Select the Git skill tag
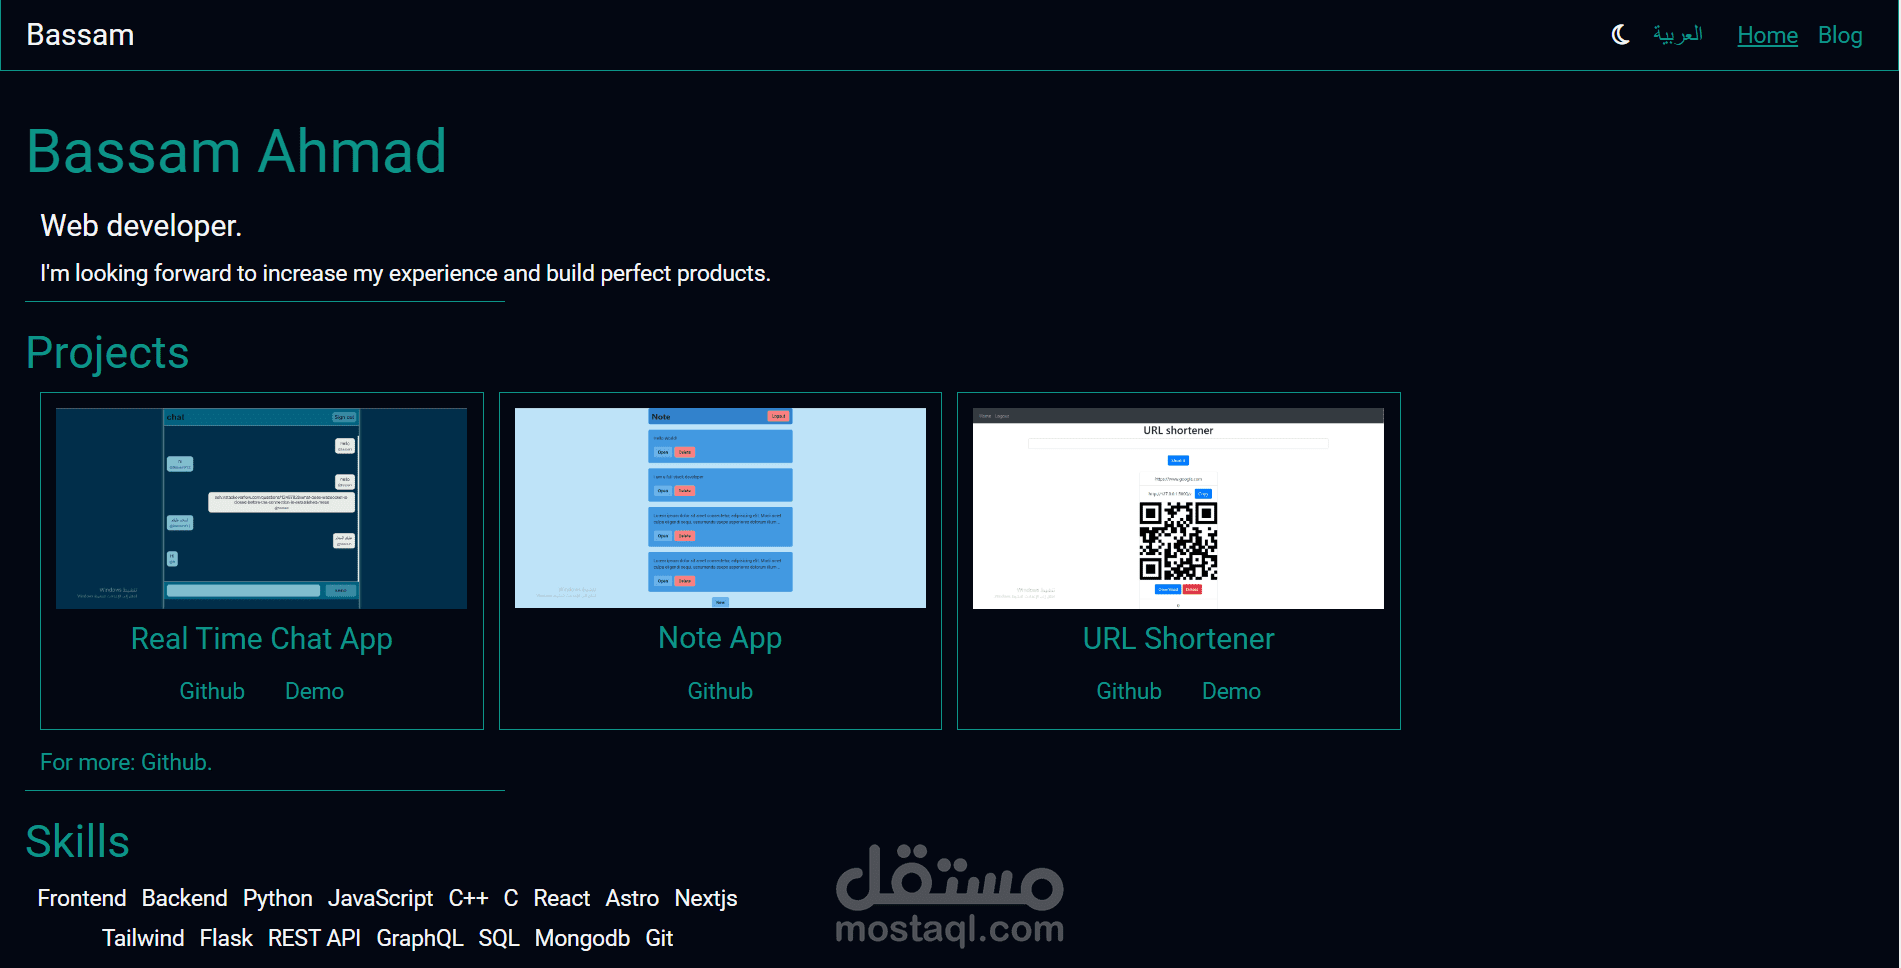The image size is (1901, 968). (659, 938)
